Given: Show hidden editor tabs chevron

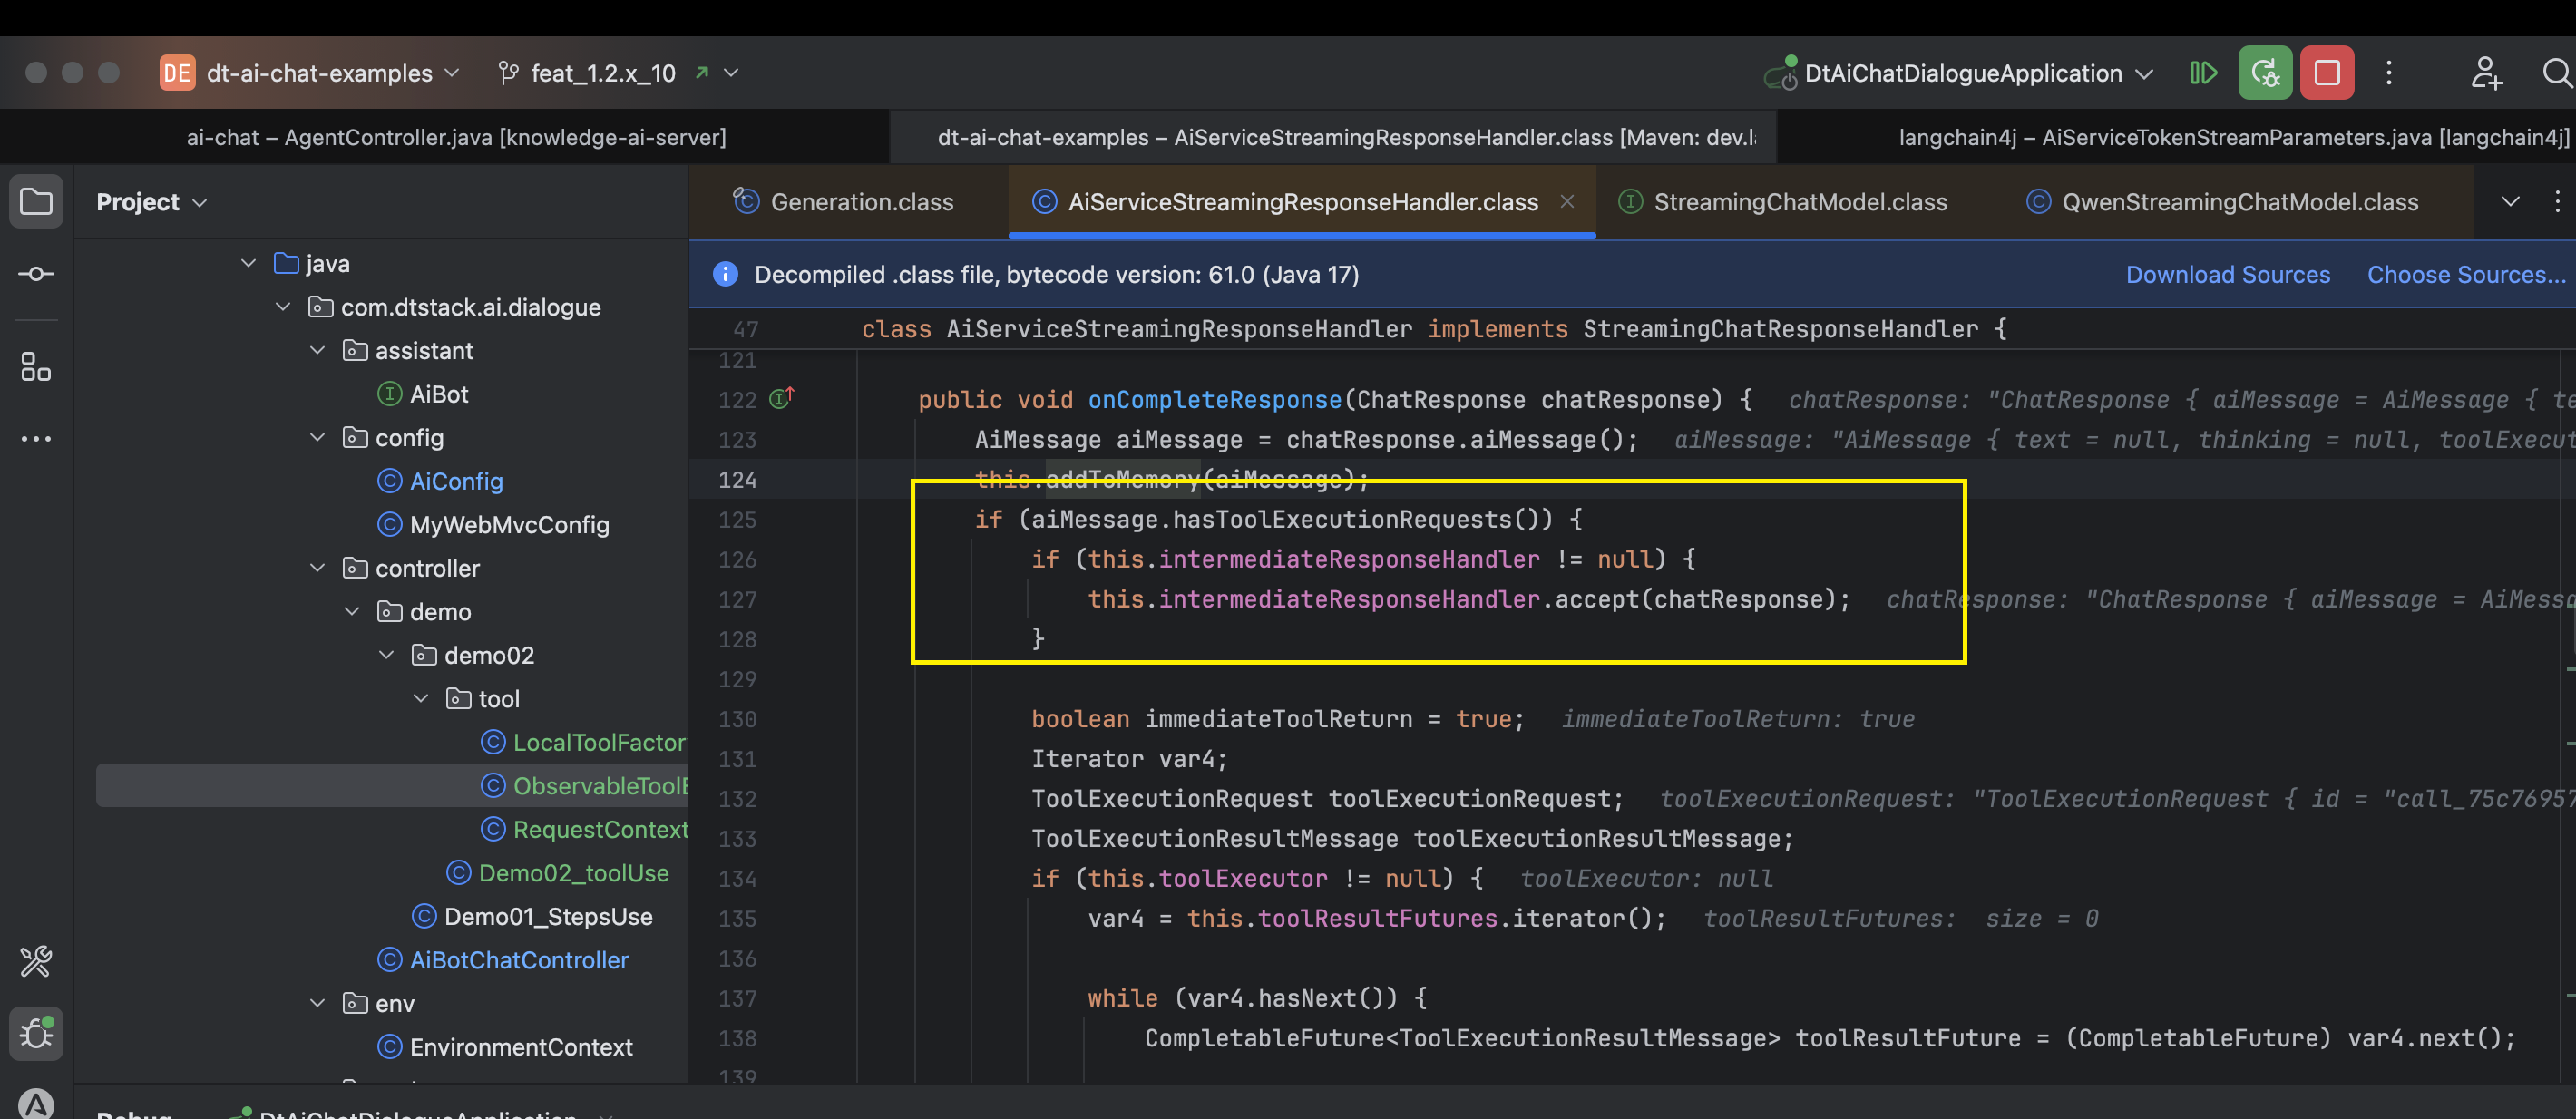Looking at the screenshot, I should pos(2510,201).
